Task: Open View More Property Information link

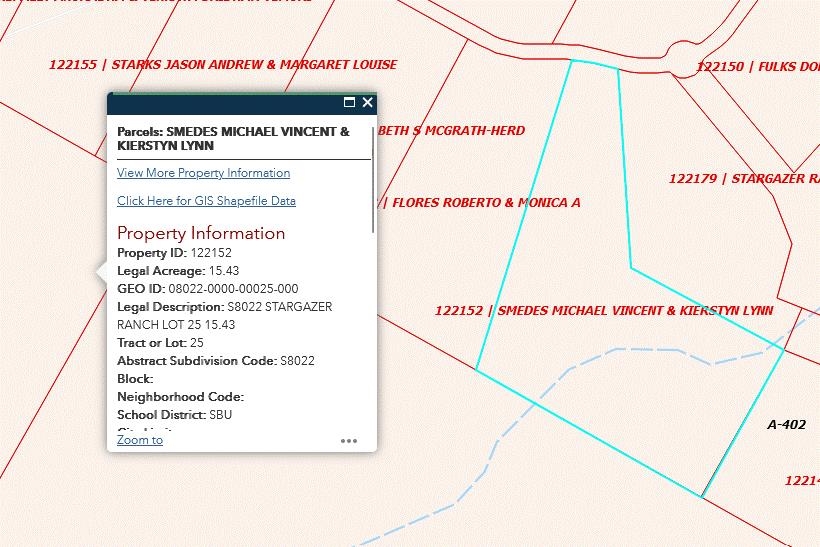Action: tap(203, 173)
